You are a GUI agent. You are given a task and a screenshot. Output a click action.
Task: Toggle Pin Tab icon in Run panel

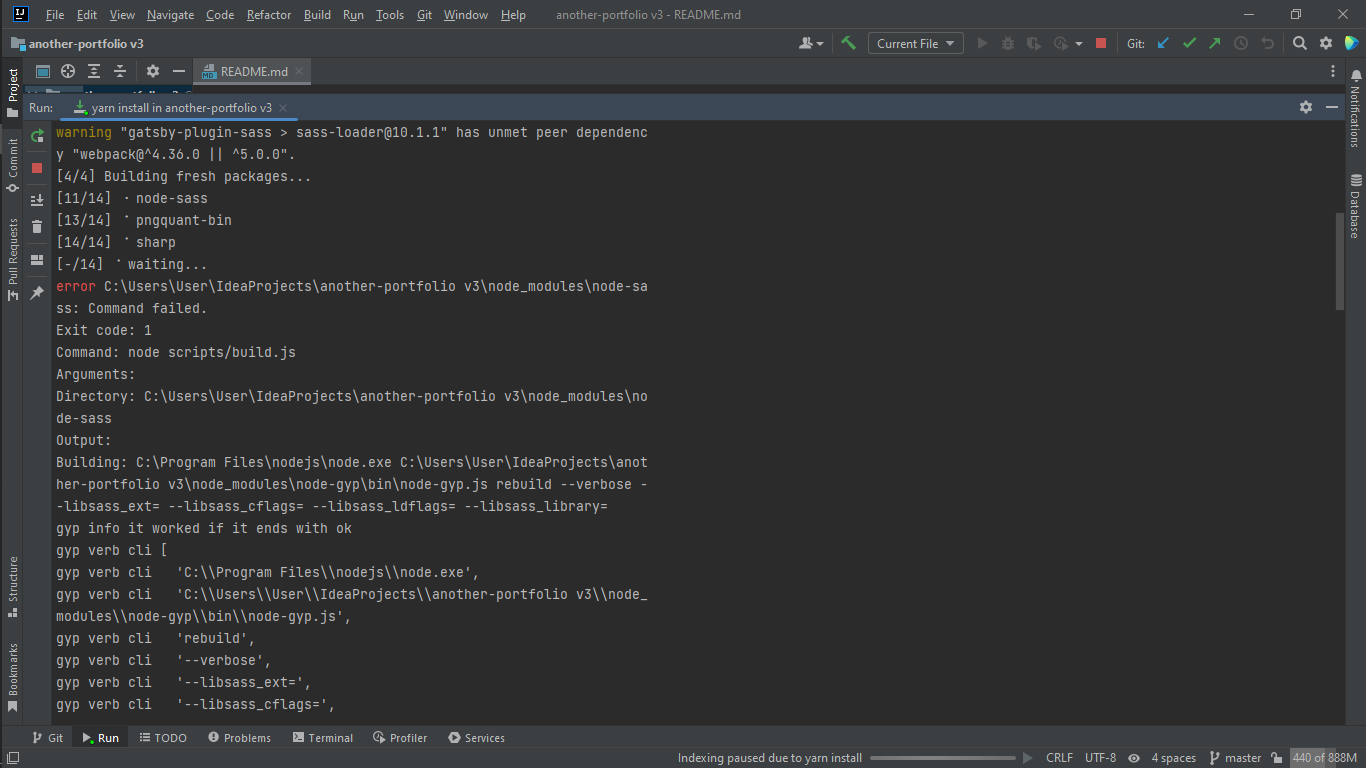[x=37, y=293]
